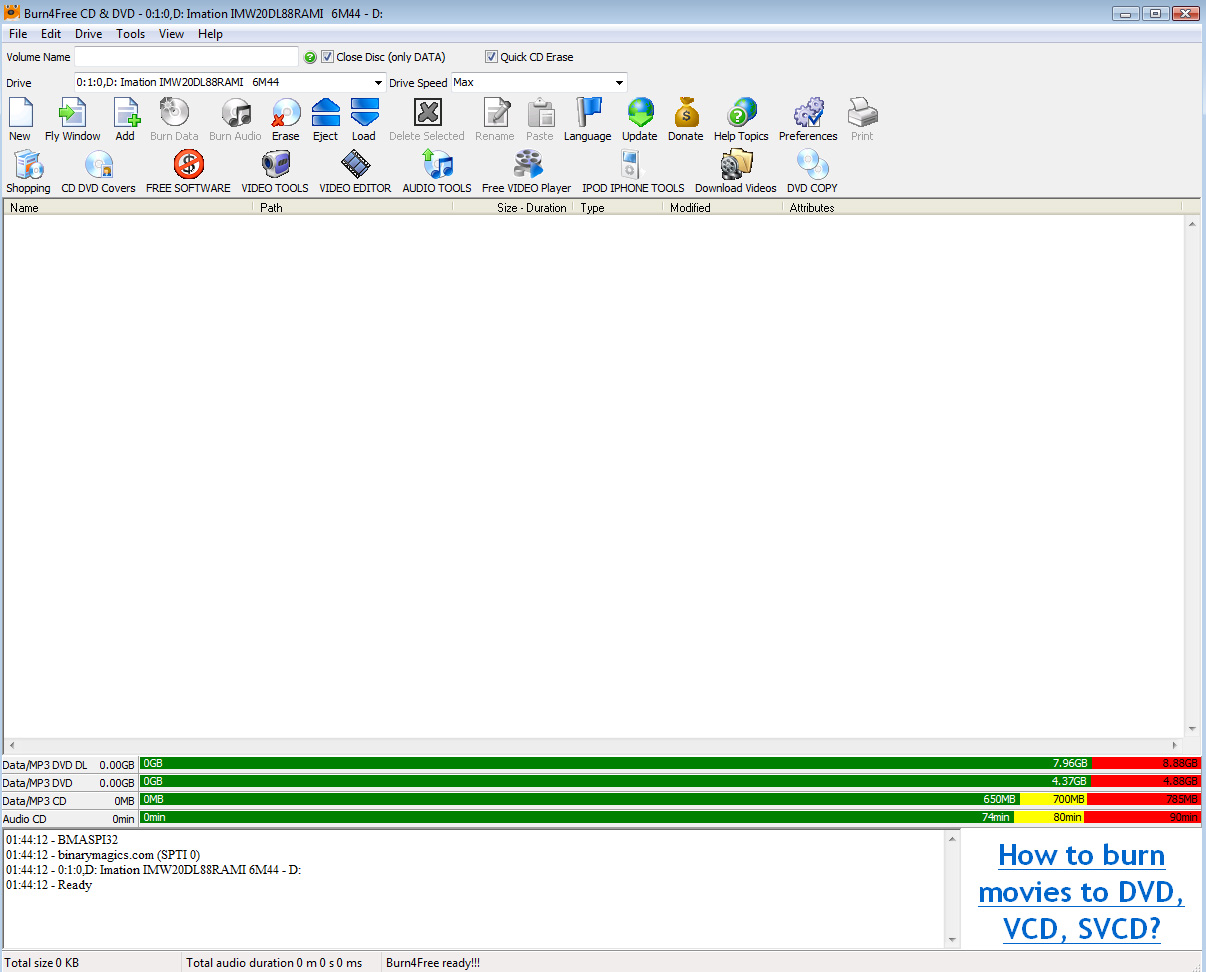
Task: Click the Data/MP3 DVD DL capacity bar
Action: 670,764
